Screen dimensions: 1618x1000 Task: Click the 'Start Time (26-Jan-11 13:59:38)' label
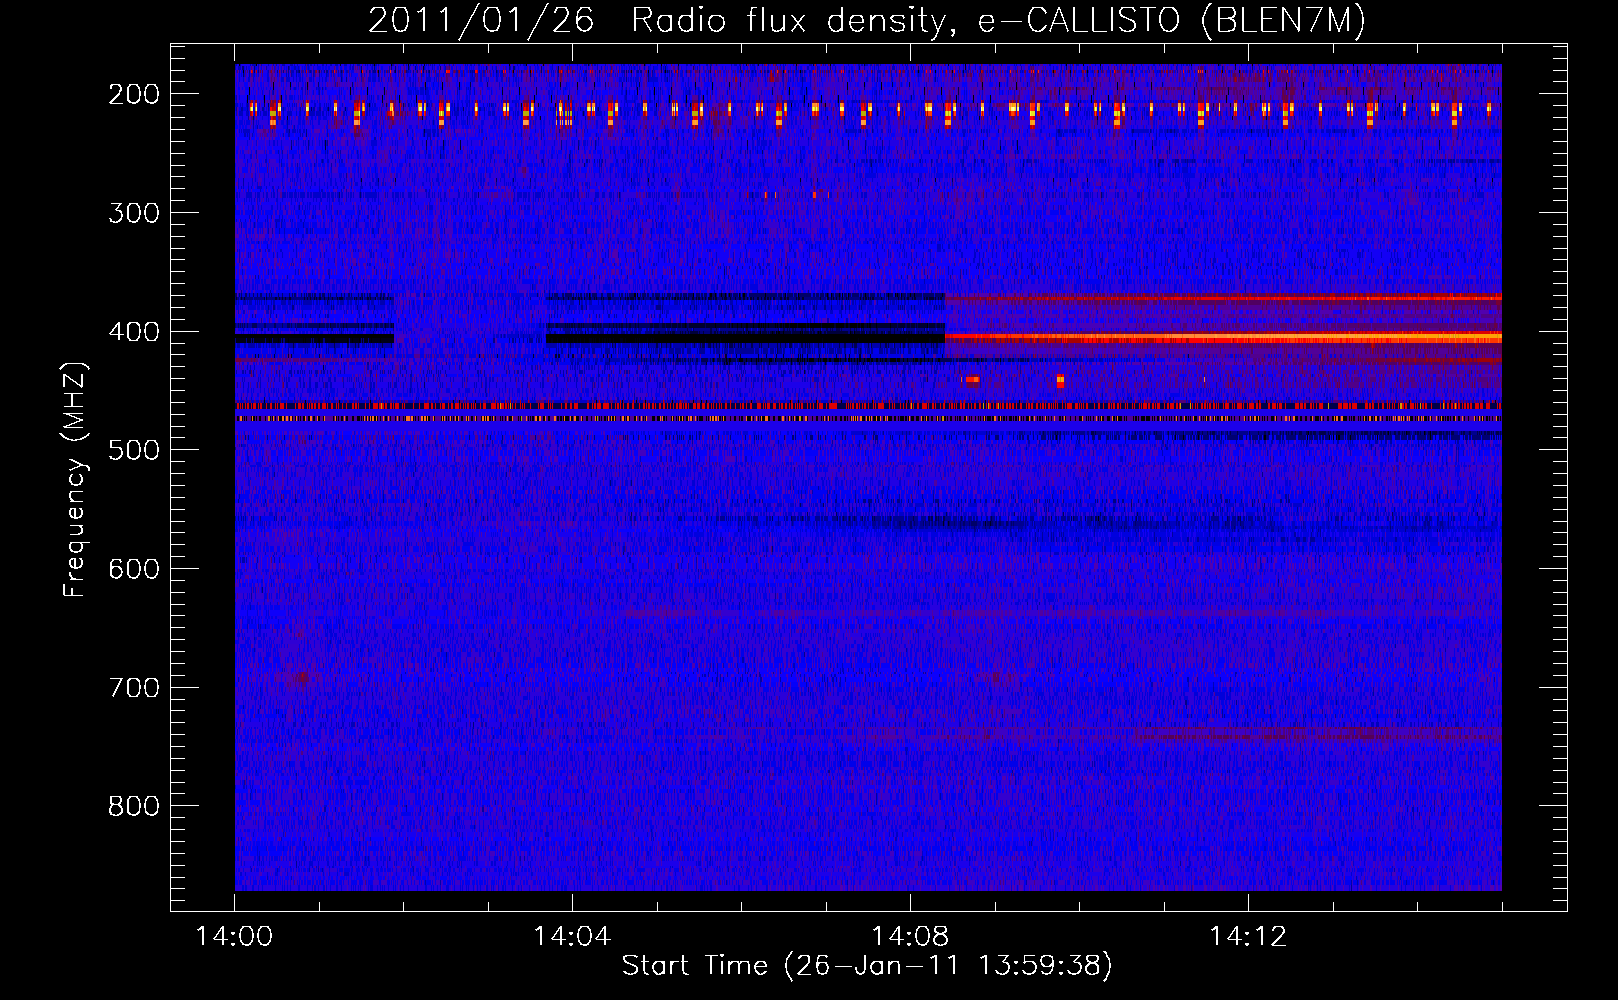[867, 966]
